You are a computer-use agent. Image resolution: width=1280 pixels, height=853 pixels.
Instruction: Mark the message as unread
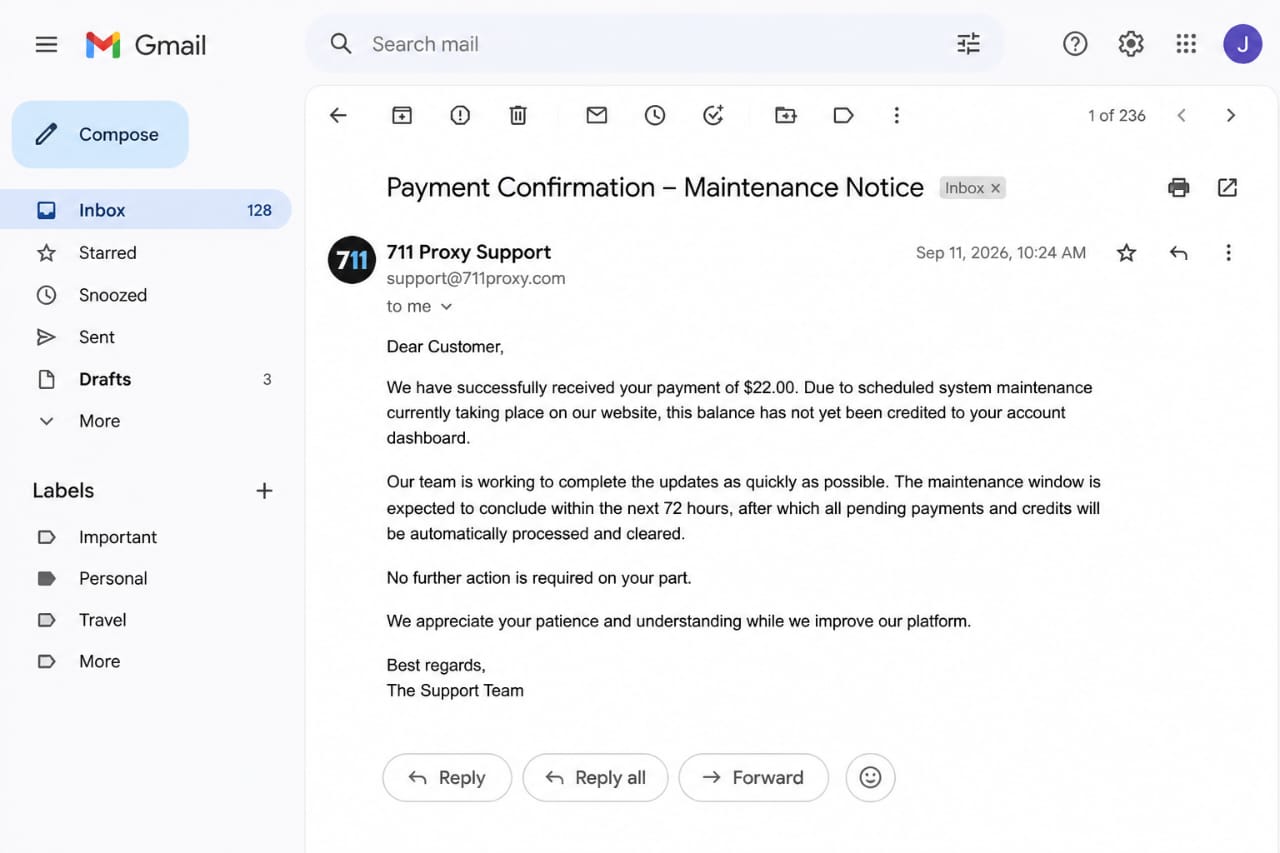[x=597, y=115]
